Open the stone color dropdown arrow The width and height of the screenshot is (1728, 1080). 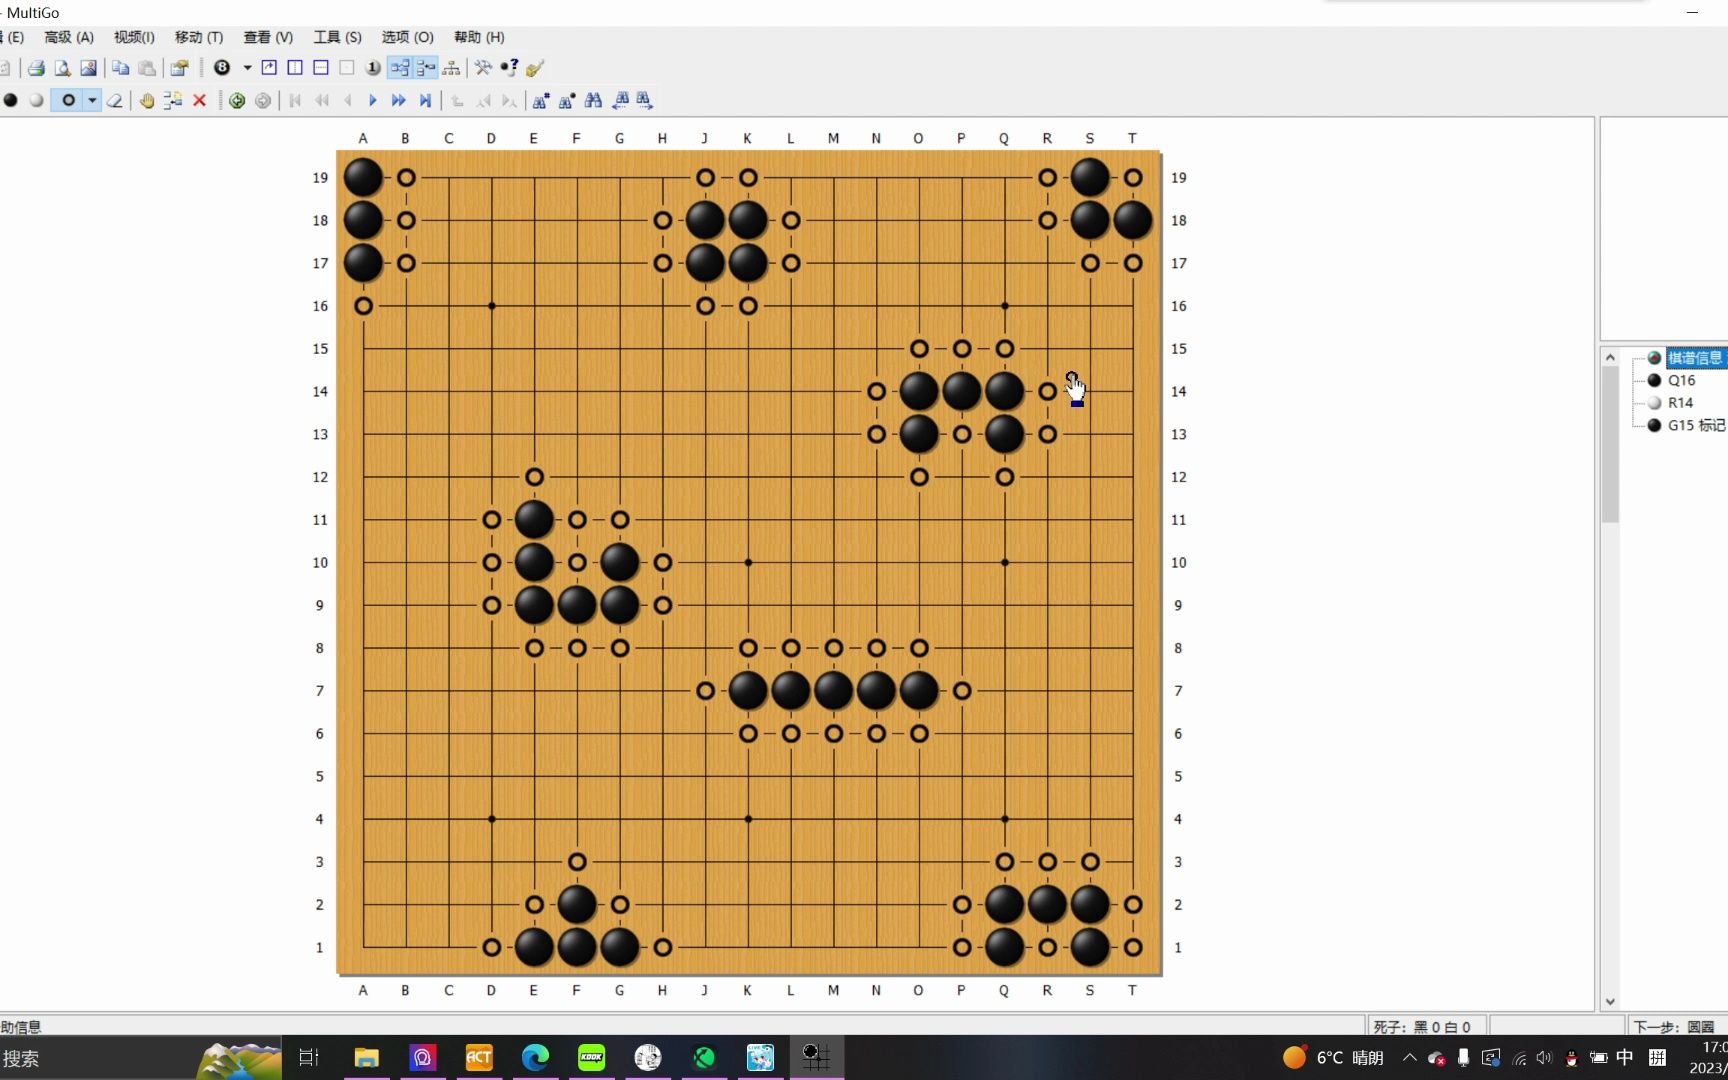tap(92, 100)
